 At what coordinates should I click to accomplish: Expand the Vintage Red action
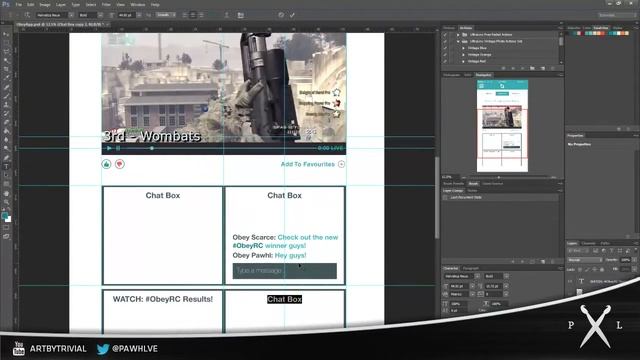pyautogui.click(x=463, y=61)
